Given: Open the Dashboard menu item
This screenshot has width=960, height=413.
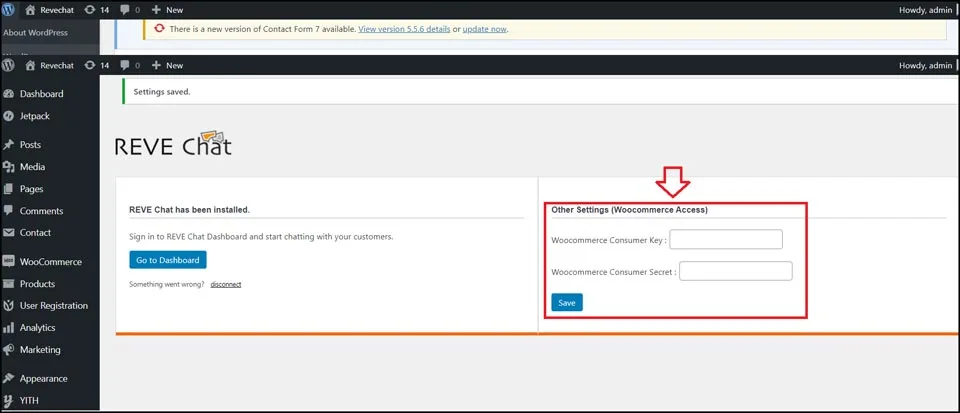Looking at the screenshot, I should pyautogui.click(x=41, y=94).
